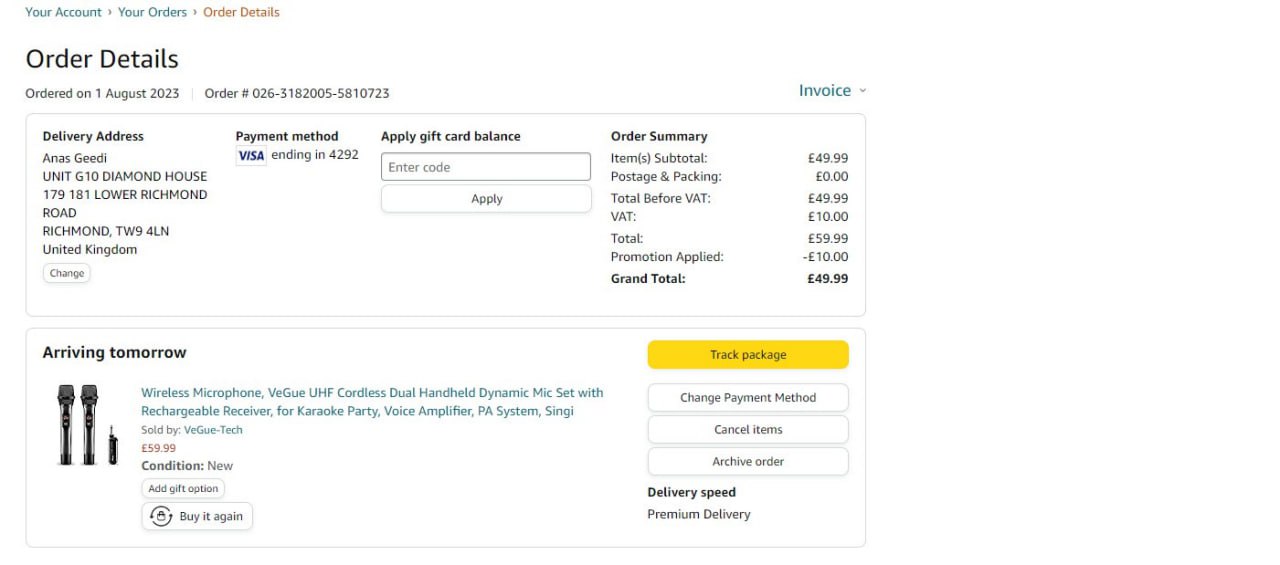Open the Invoice menu link

pyautogui.click(x=824, y=91)
